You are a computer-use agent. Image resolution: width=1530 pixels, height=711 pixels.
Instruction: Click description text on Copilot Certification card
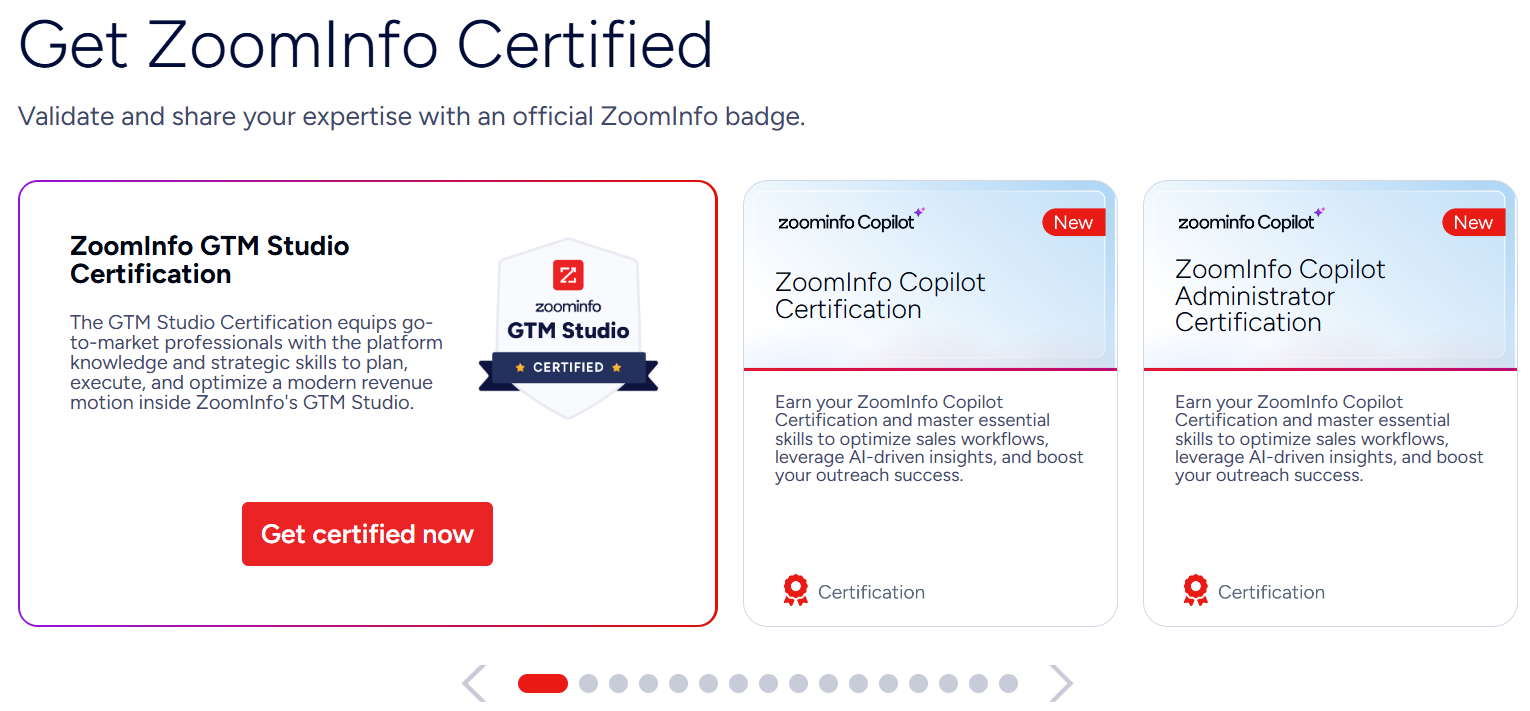[929, 439]
